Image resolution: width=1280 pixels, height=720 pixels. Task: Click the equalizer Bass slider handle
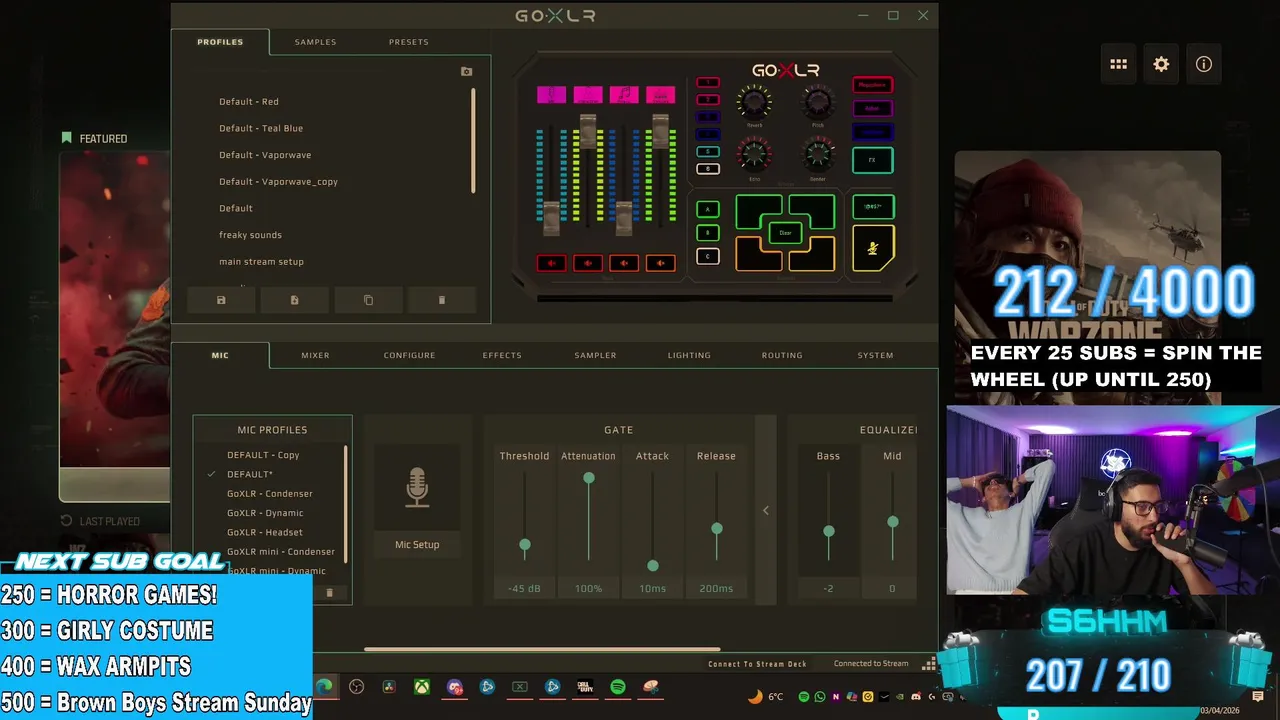(829, 530)
